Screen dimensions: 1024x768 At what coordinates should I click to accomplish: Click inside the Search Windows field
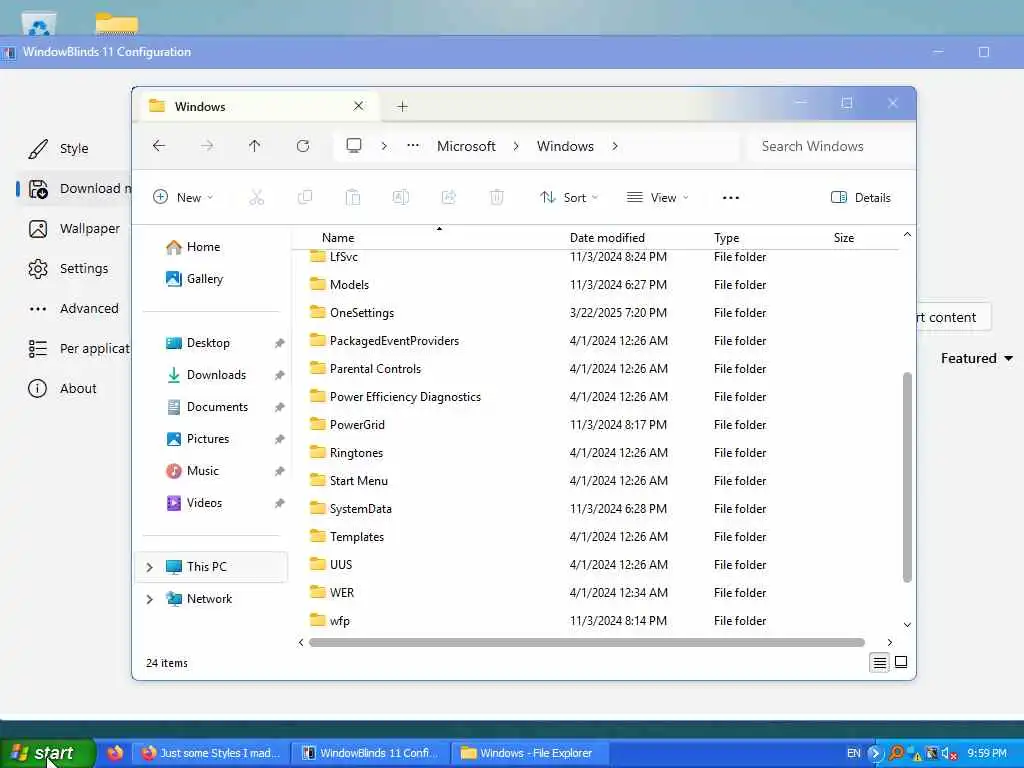click(828, 146)
